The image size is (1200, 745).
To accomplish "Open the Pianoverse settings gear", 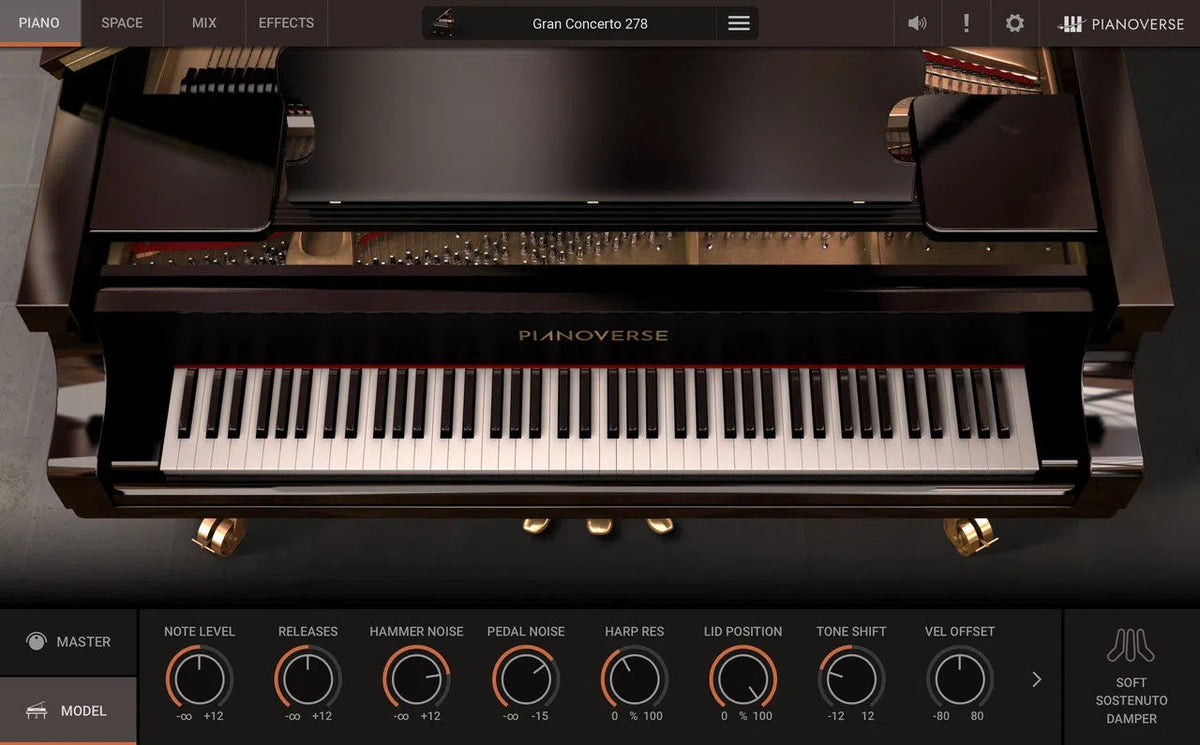I will 1013,23.
